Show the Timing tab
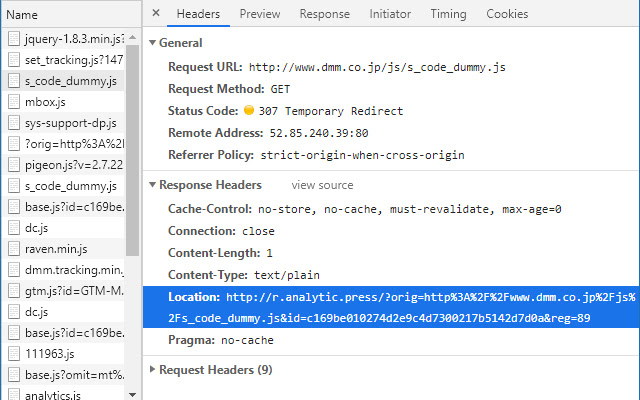Screen dimensions: 640x400 tap(448, 14)
